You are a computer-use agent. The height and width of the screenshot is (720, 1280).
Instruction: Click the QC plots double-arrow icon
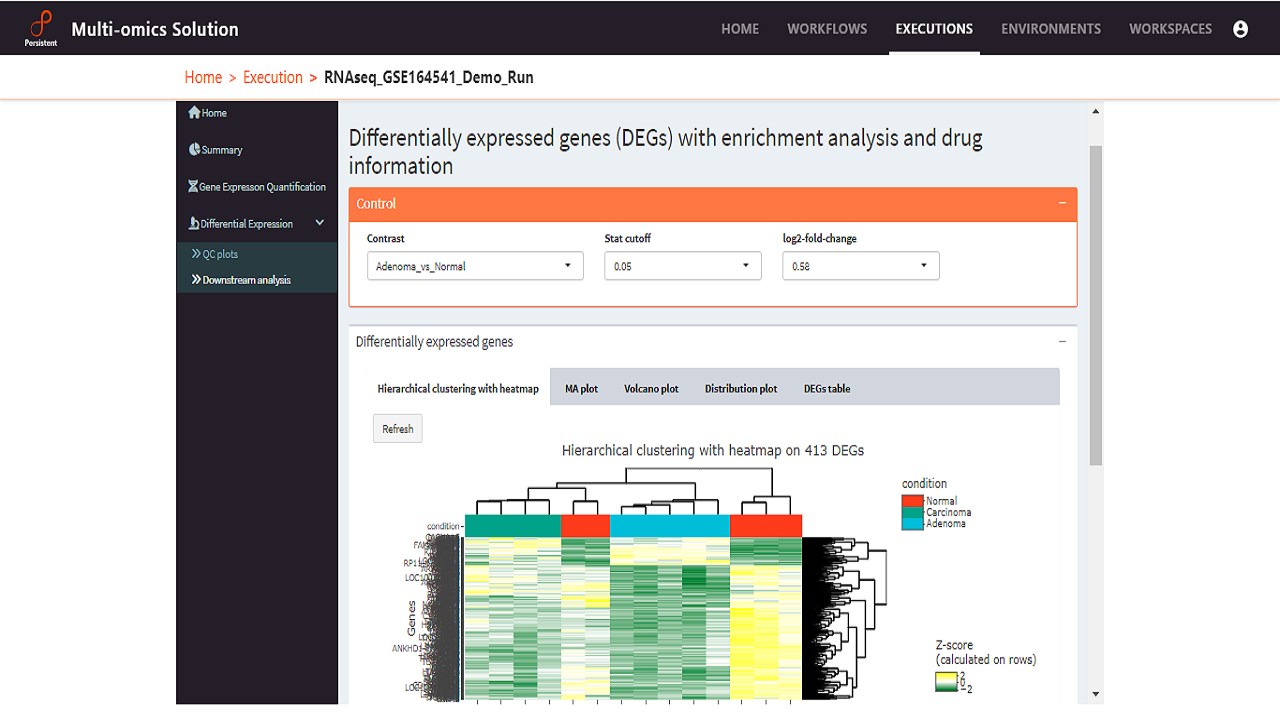point(196,254)
